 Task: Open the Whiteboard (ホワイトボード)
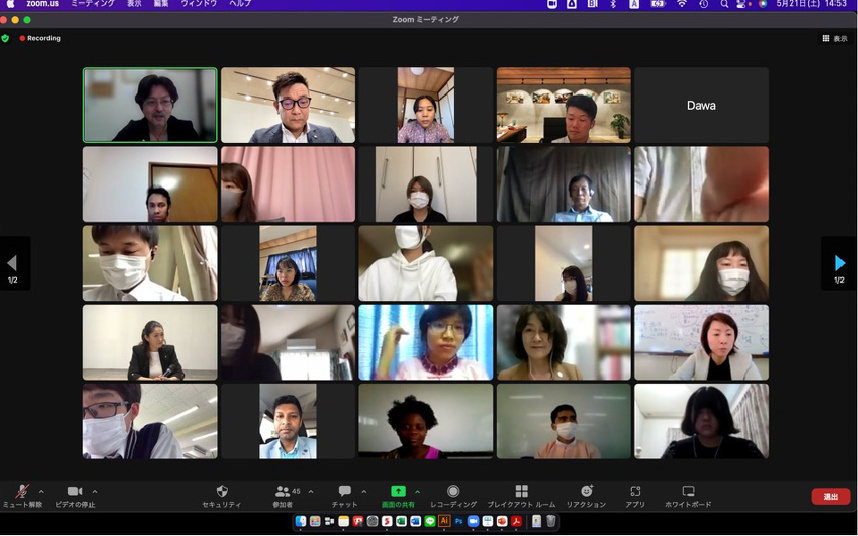688,493
